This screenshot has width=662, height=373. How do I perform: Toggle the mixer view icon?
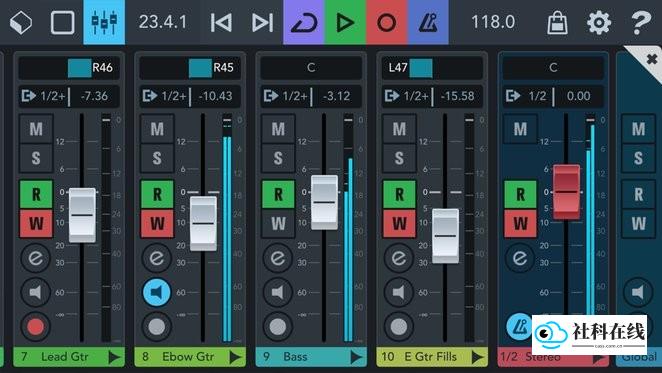pos(104,22)
